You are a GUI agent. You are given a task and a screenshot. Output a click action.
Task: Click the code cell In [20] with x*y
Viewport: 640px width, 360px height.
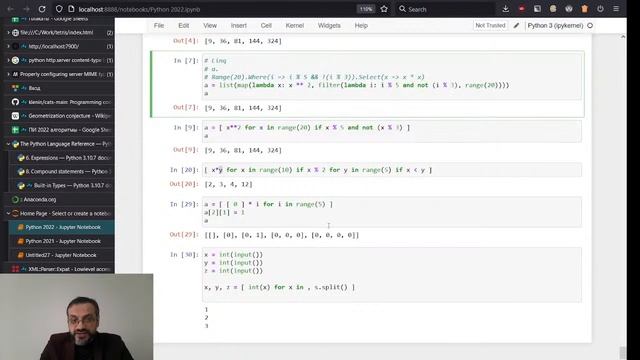[x=392, y=170]
